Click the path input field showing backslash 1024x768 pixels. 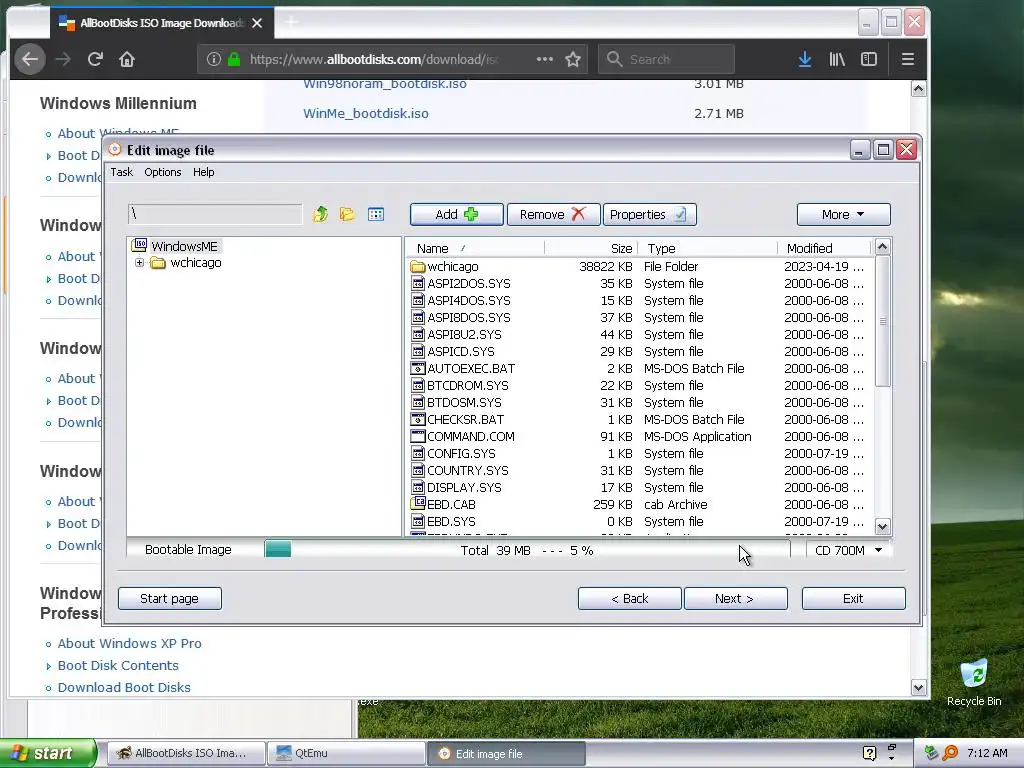point(215,214)
